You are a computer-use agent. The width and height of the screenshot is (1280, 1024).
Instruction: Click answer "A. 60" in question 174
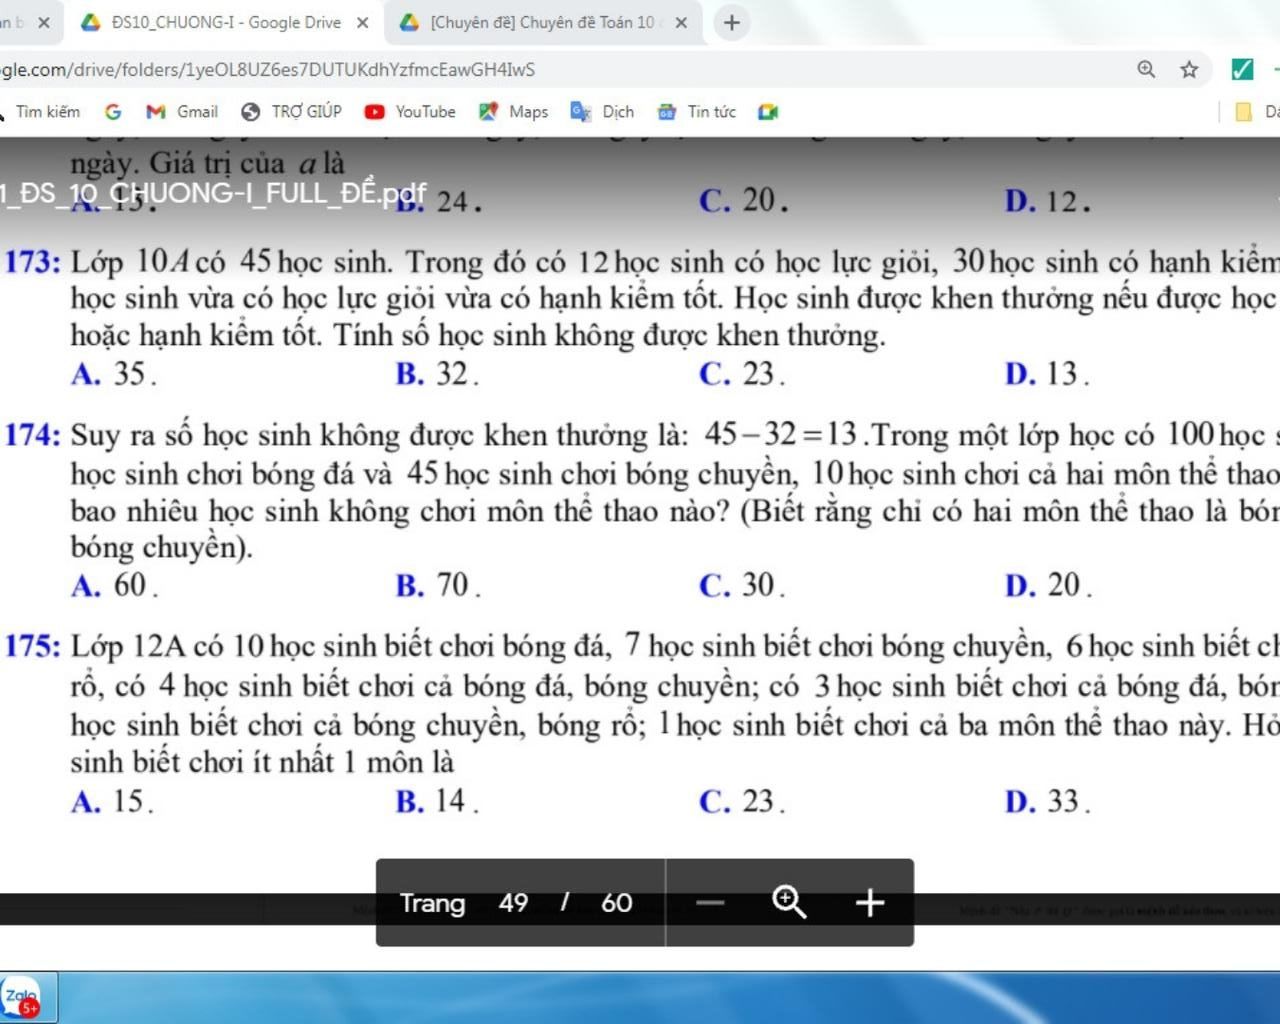(x=114, y=585)
